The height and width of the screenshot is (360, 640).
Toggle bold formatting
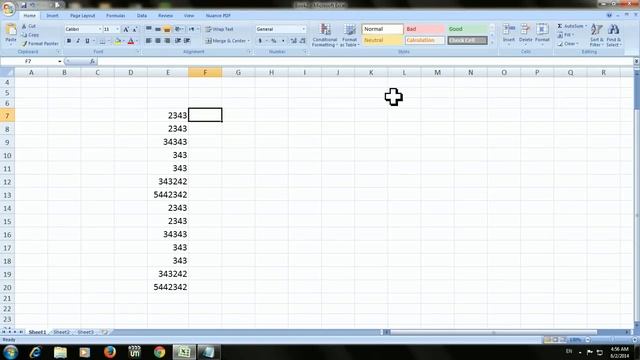coord(69,41)
